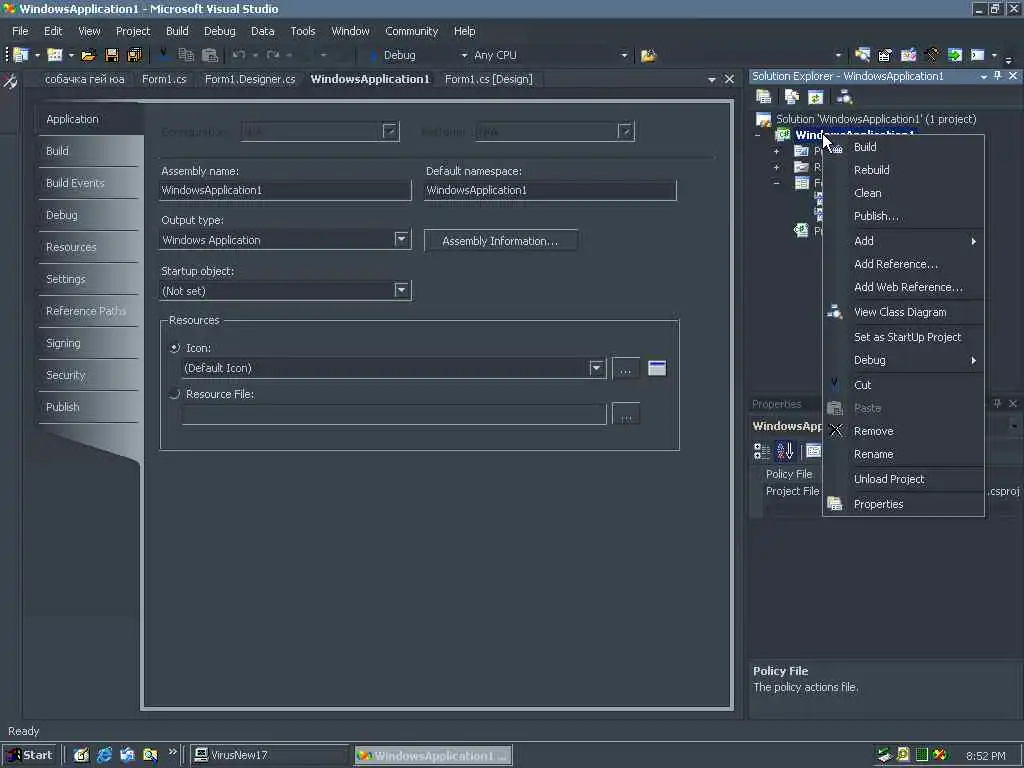Click the Save All toolbar icon
Screen dimensions: 1024x768
(135, 56)
